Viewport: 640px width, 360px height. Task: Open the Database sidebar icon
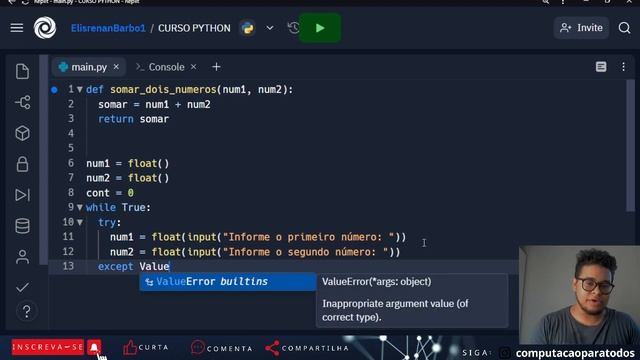(x=22, y=226)
